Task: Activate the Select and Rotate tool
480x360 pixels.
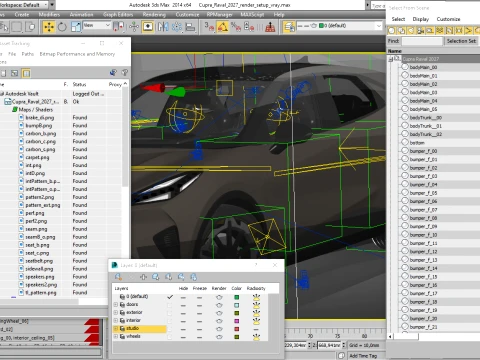Action: 62,27
